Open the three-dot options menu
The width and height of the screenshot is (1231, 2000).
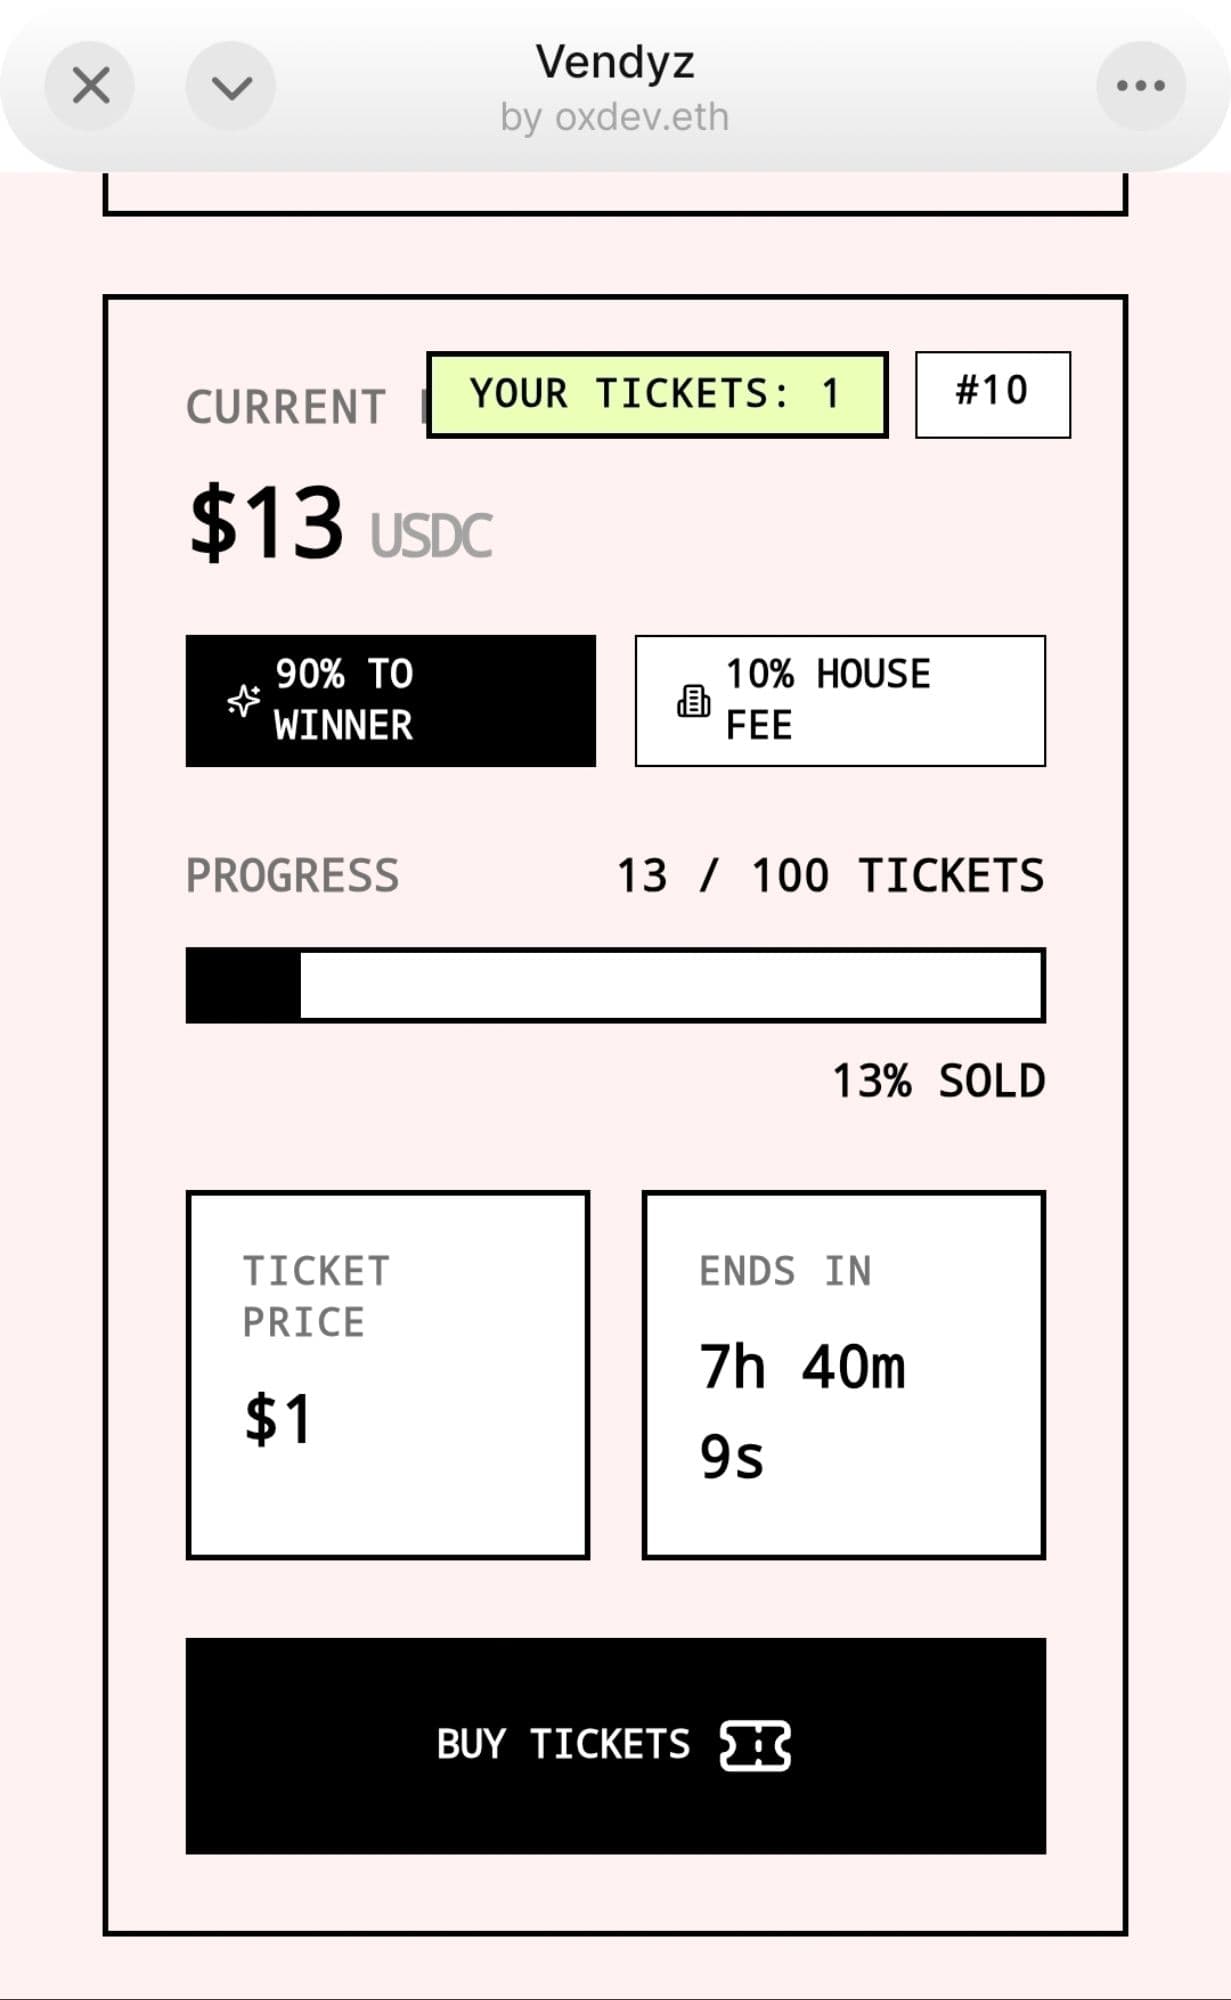coord(1140,86)
